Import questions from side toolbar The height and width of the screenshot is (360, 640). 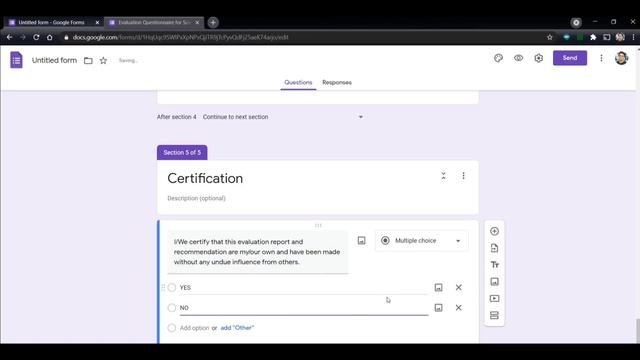pyautogui.click(x=494, y=248)
